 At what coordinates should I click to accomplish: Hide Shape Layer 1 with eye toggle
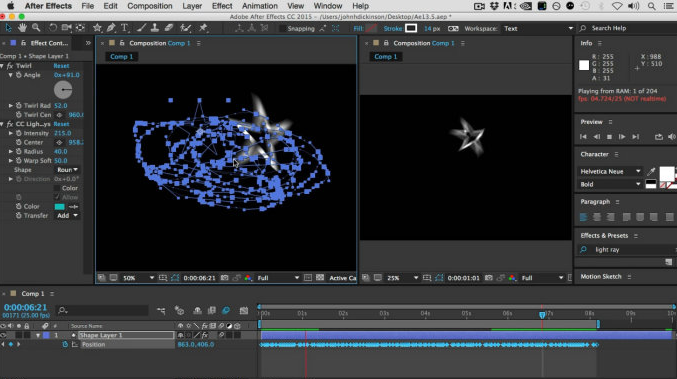coord(3,335)
